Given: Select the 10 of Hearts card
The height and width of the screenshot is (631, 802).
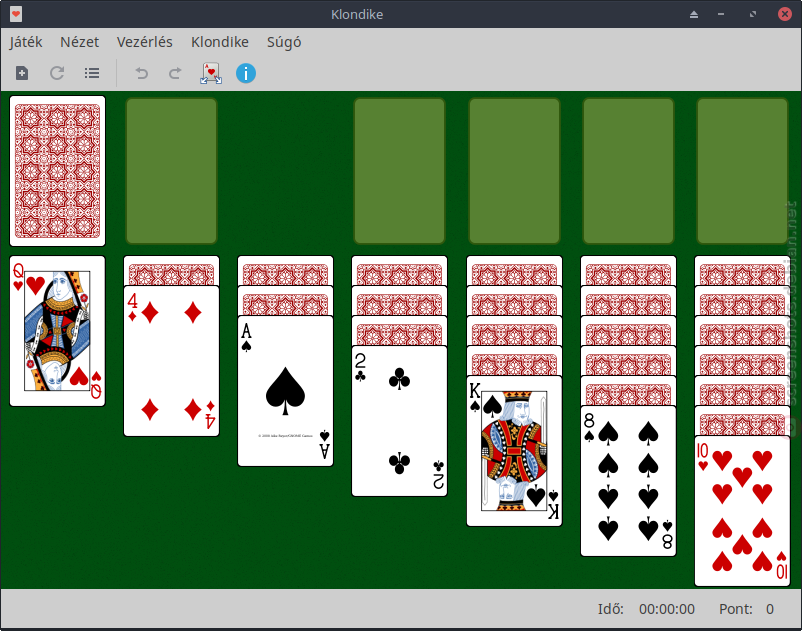Looking at the screenshot, I should (x=742, y=511).
